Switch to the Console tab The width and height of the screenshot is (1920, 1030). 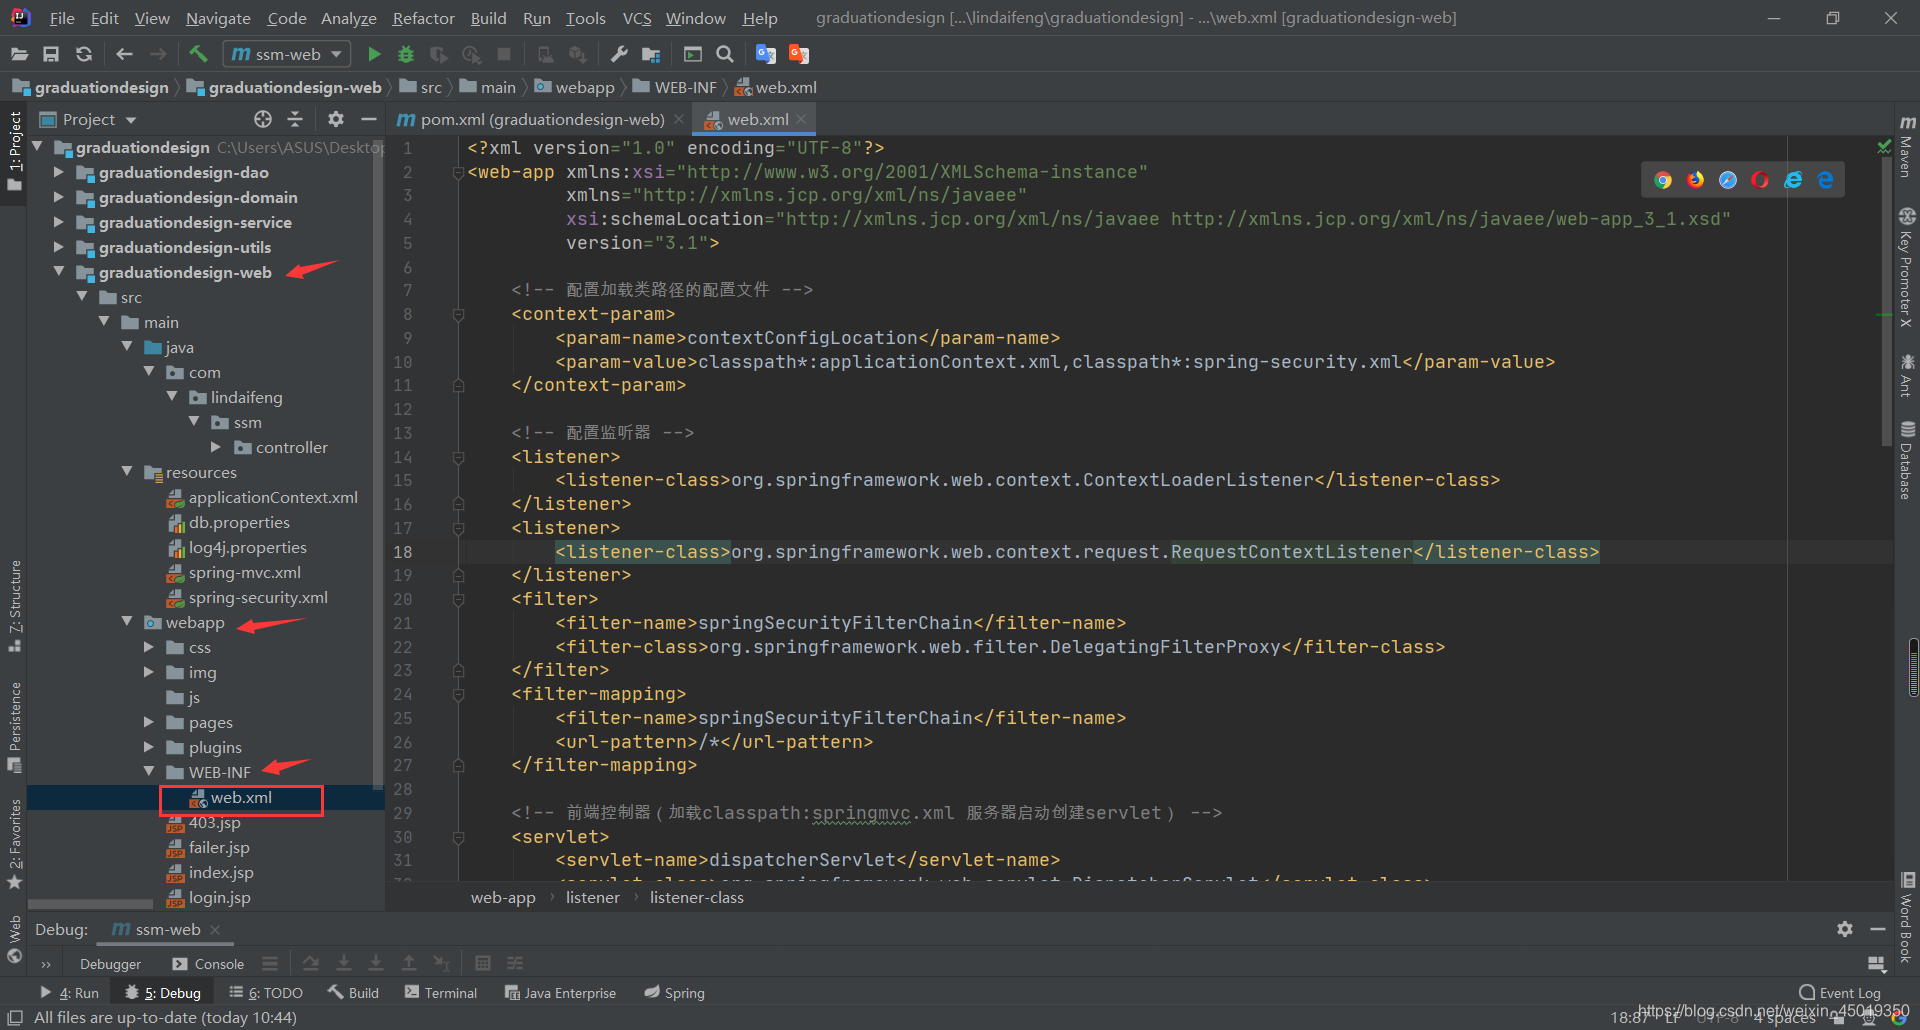point(208,964)
